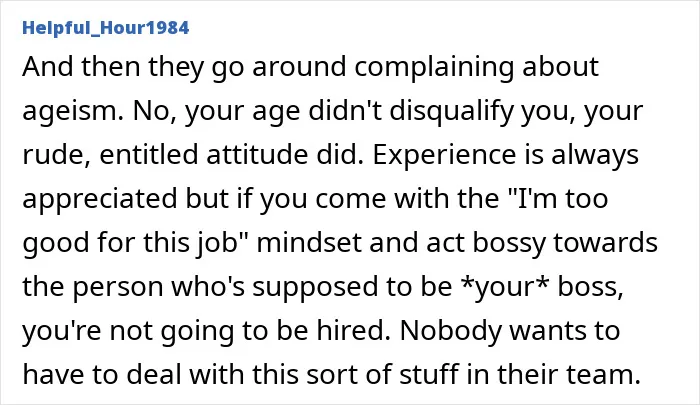Screen dimensions: 700x405
Task: Click the word "always" in the comment
Action: pos(595,156)
